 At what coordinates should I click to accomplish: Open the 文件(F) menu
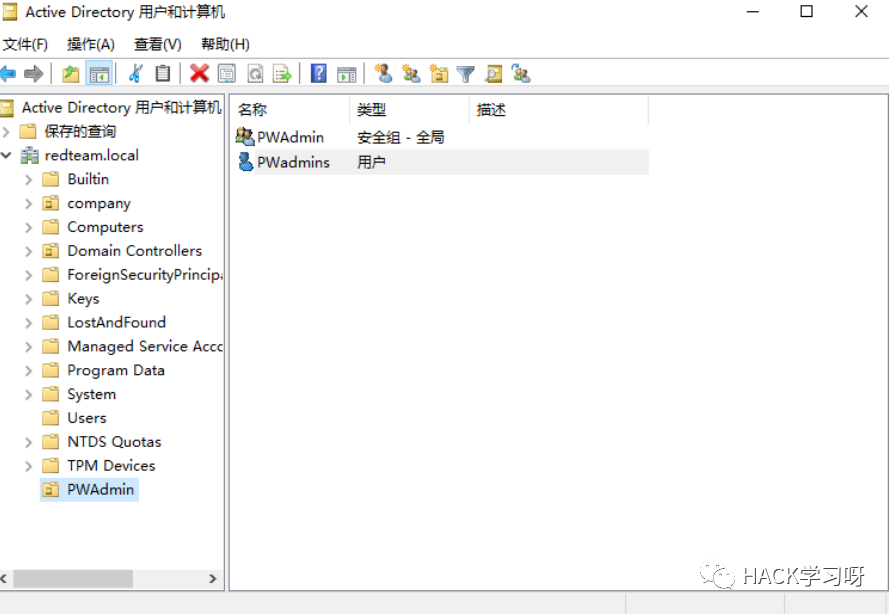click(25, 44)
